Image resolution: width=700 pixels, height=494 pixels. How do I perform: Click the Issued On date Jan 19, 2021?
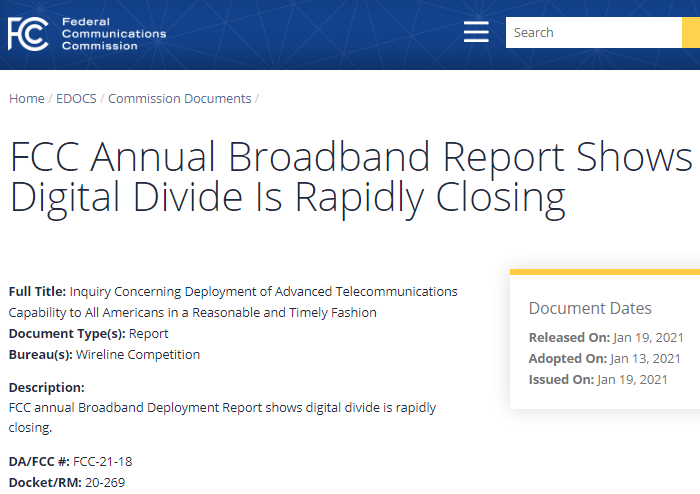click(x=632, y=380)
